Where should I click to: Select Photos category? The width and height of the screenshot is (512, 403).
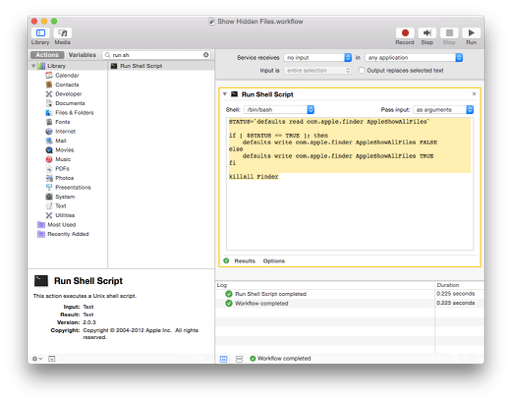tap(64, 178)
